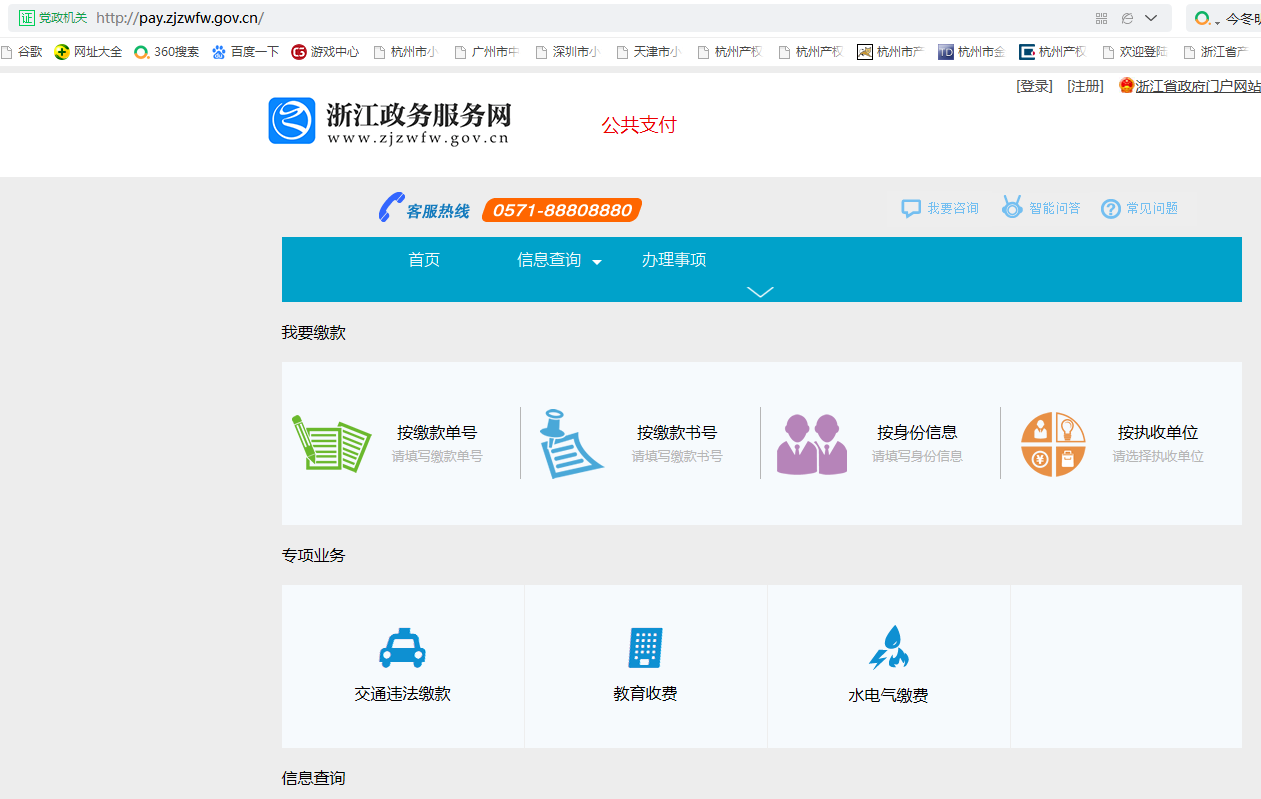This screenshot has height=799, width=1261.
Task: Click the 我要缴款 section heading
Action: tap(314, 333)
